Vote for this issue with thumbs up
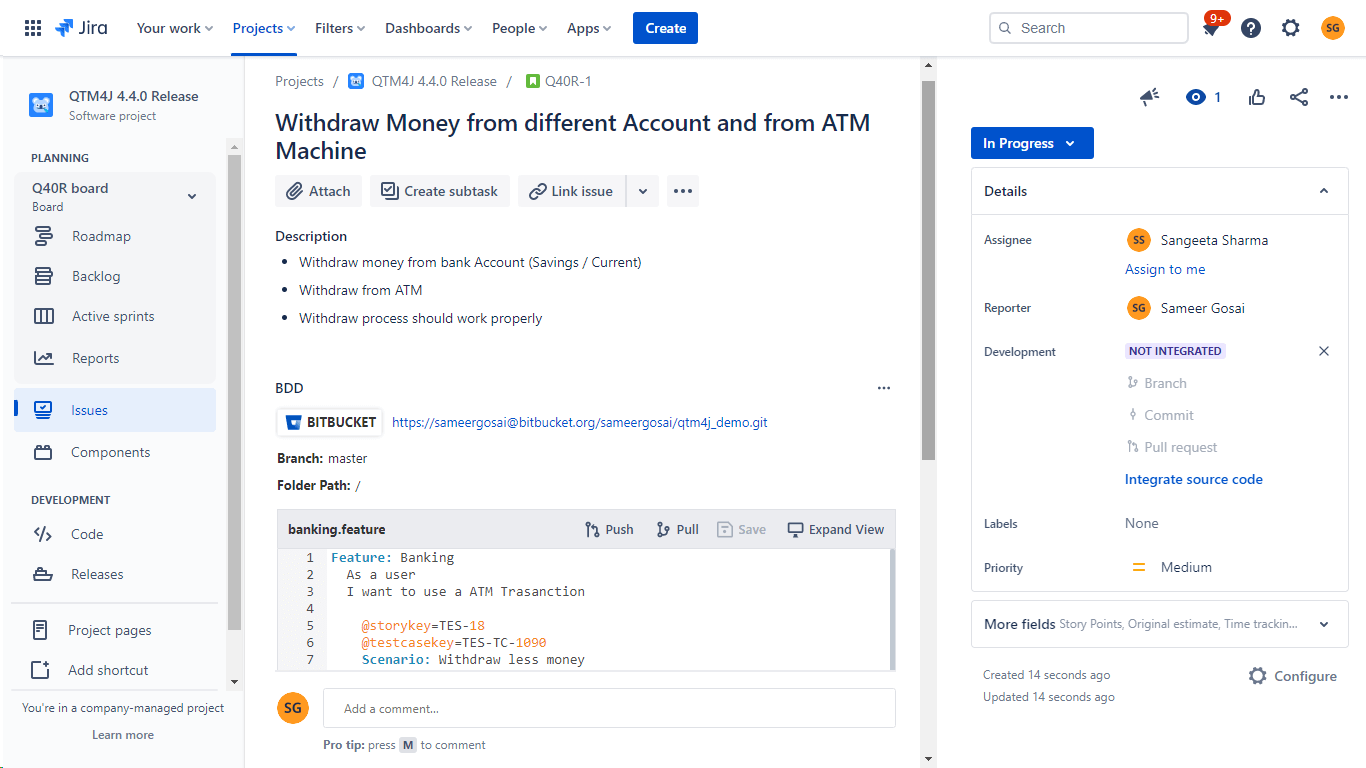The image size is (1366, 768). click(1257, 97)
